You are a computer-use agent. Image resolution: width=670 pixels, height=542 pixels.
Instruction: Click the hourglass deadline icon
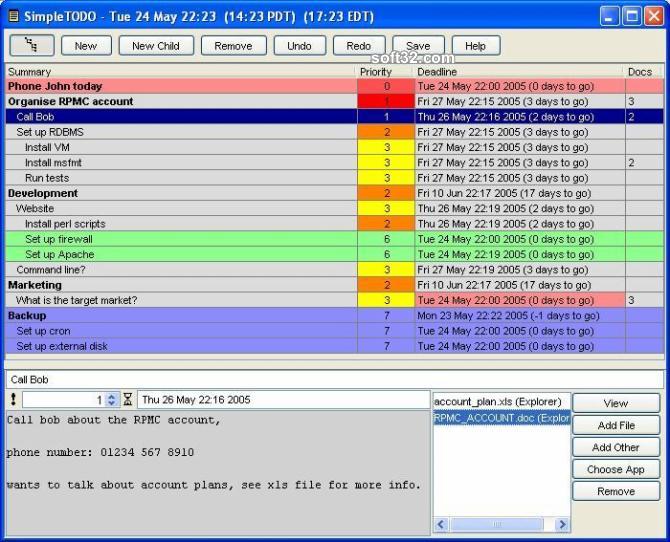point(128,399)
